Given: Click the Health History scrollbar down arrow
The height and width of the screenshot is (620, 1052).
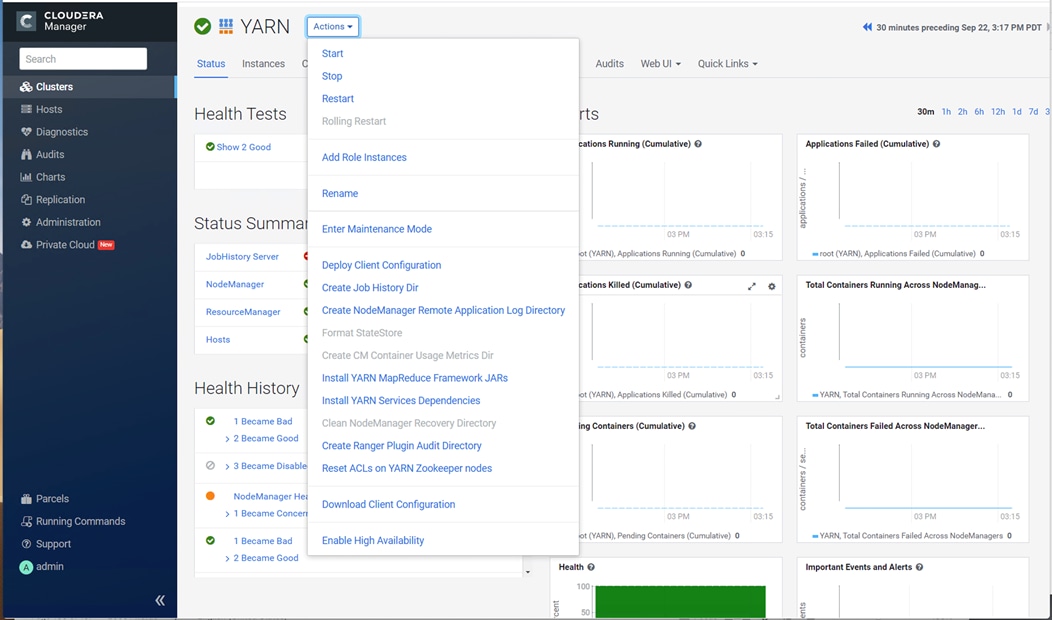Looking at the screenshot, I should (x=527, y=572).
